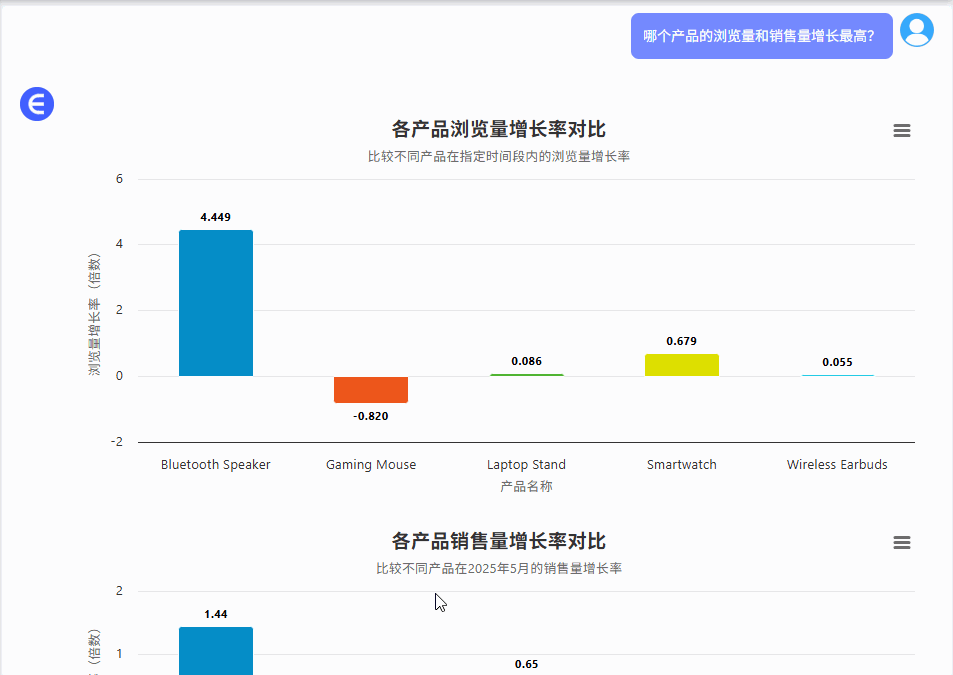Click the Wireless Earbuds axis label
Screen dimensions: 953x675
pos(837,465)
